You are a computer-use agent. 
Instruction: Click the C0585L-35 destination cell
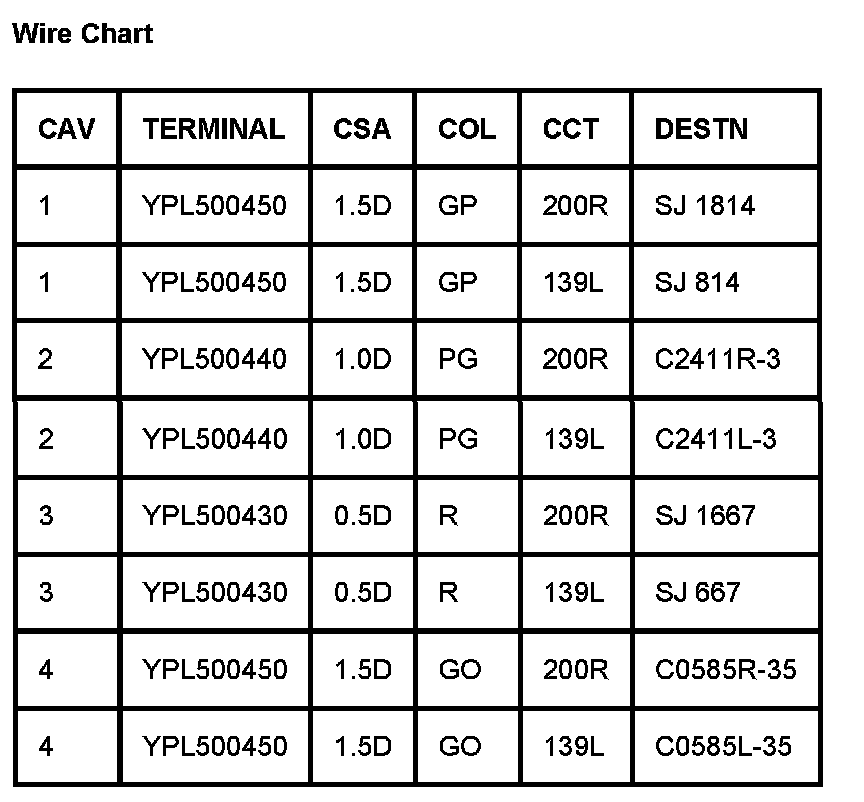(723, 746)
